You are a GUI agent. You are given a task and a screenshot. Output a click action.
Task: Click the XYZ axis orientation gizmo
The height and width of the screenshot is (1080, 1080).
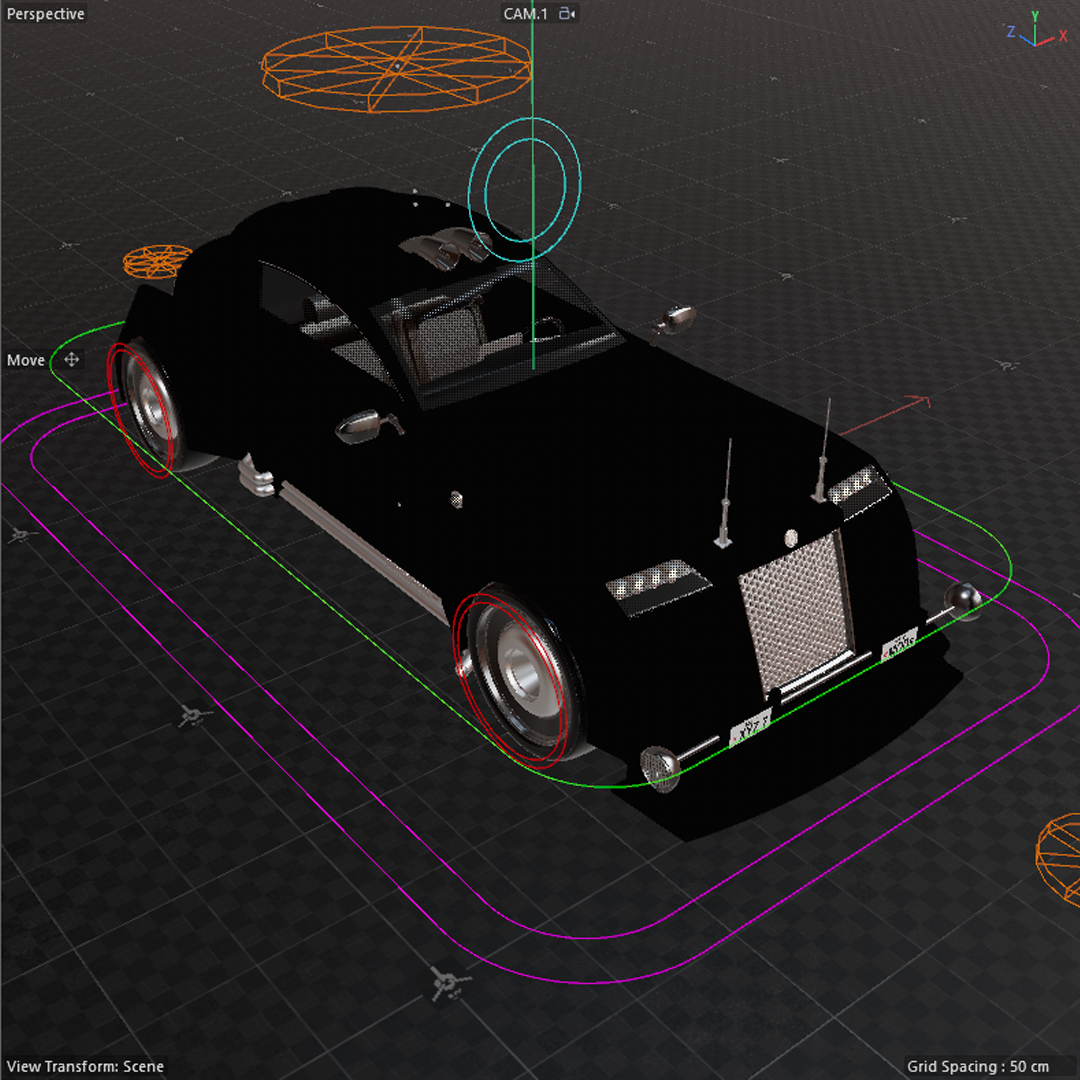pyautogui.click(x=1036, y=32)
